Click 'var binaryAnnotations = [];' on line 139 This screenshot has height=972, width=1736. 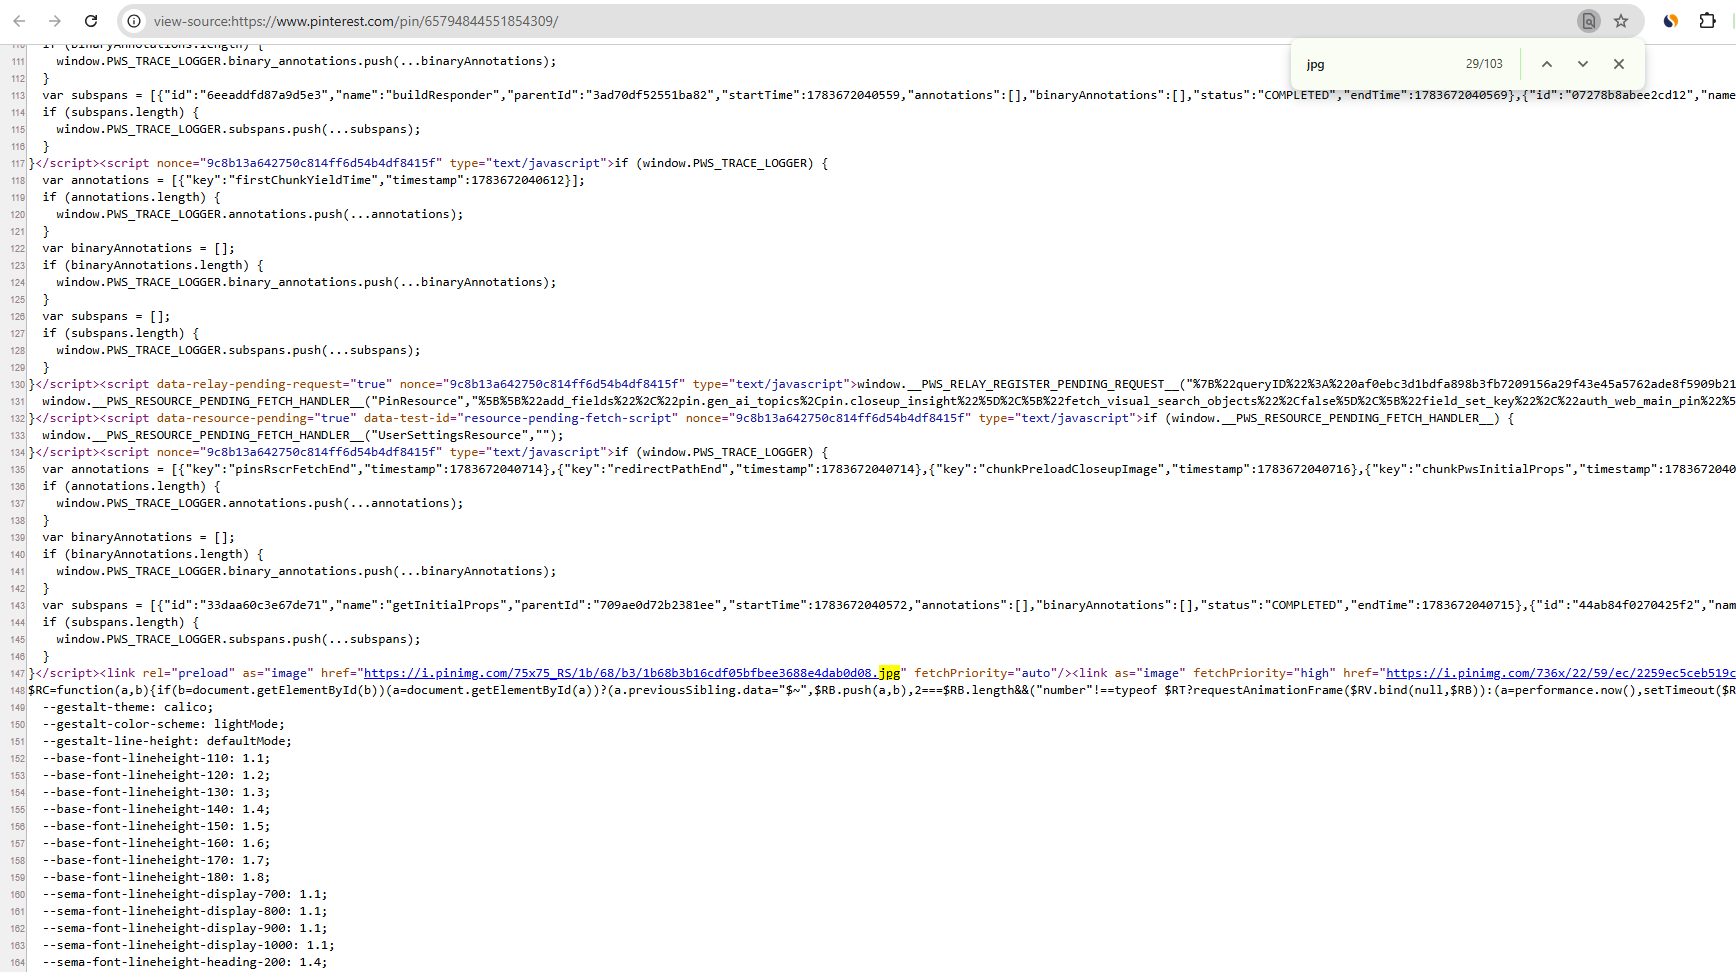(138, 537)
